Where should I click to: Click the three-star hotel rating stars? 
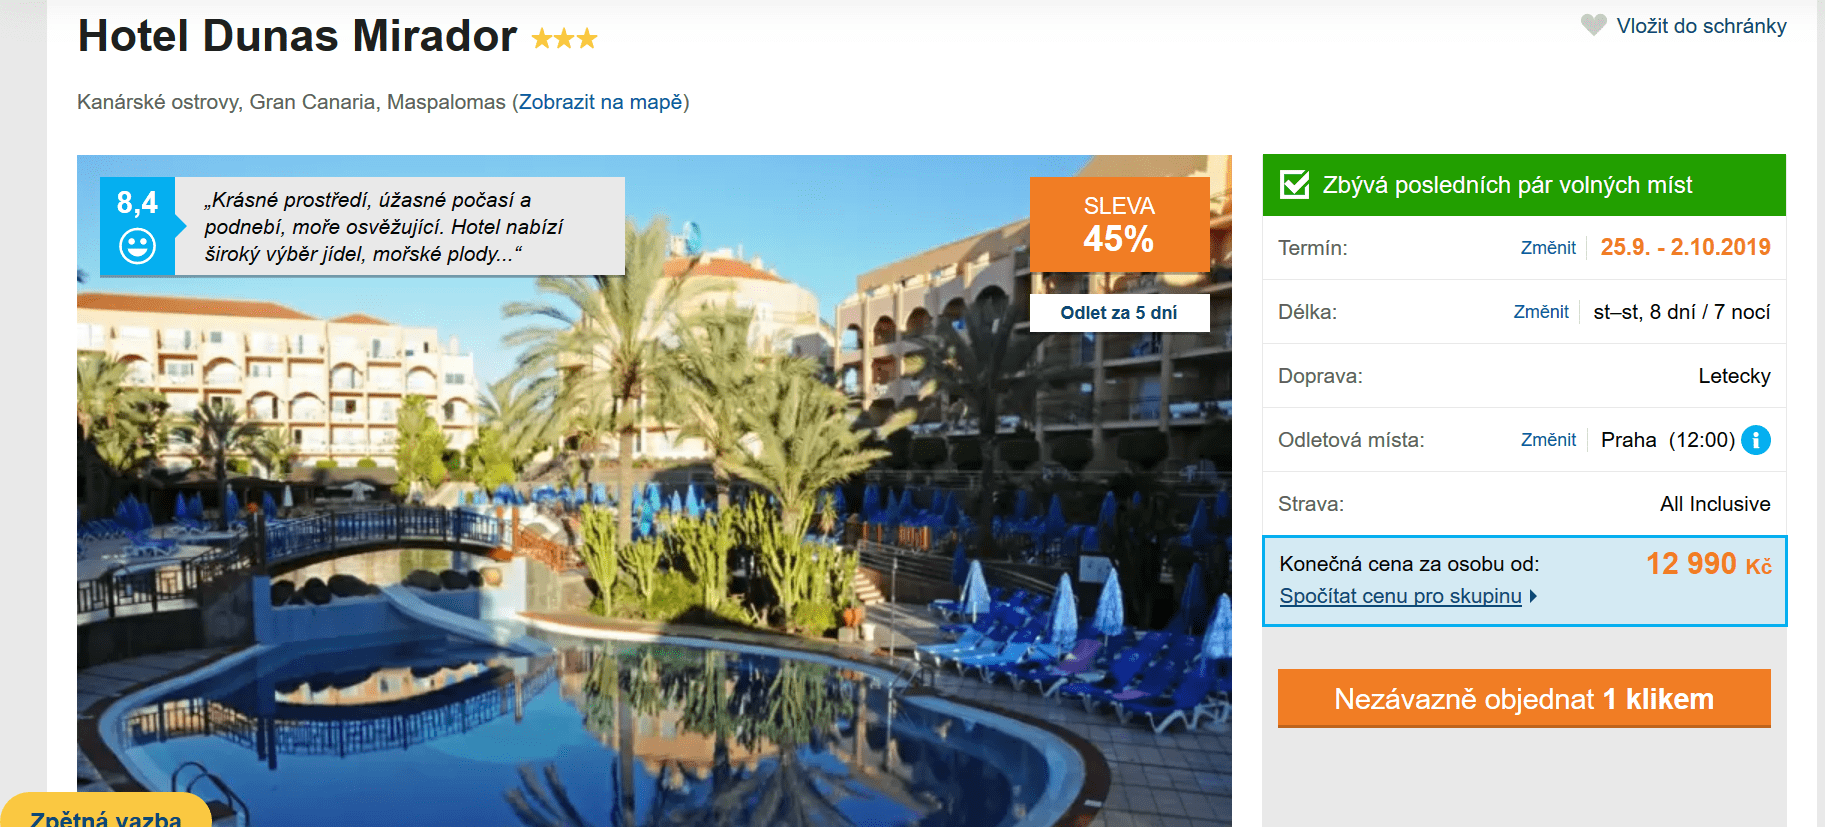tap(564, 39)
